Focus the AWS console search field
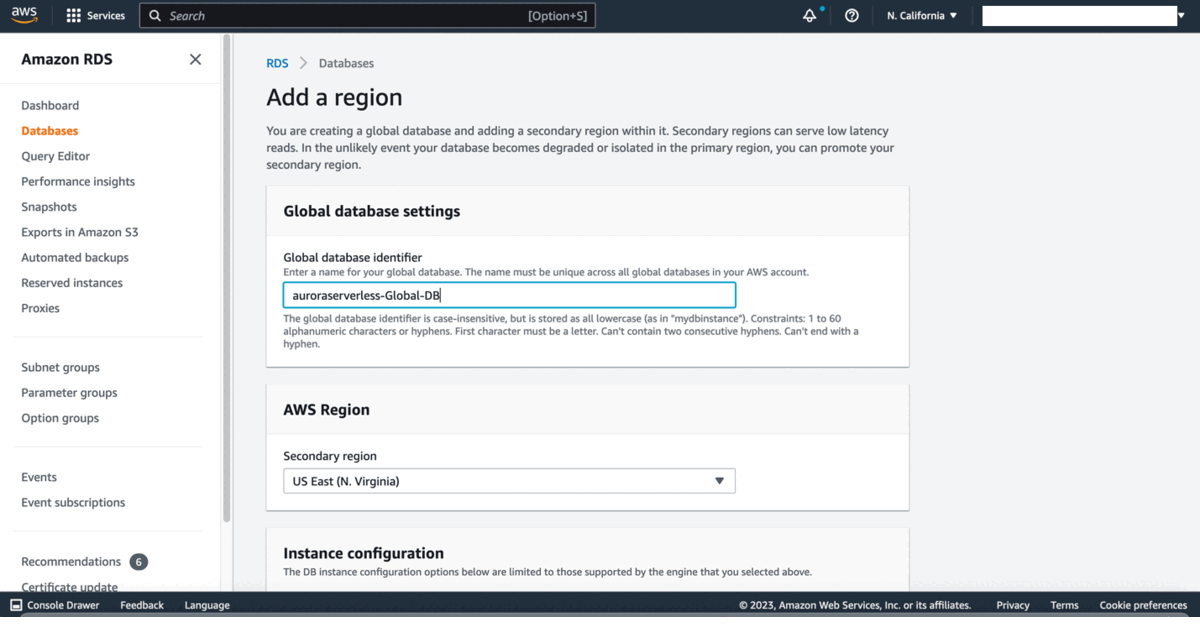Screen dimensions: 1200x624 click(x=367, y=16)
